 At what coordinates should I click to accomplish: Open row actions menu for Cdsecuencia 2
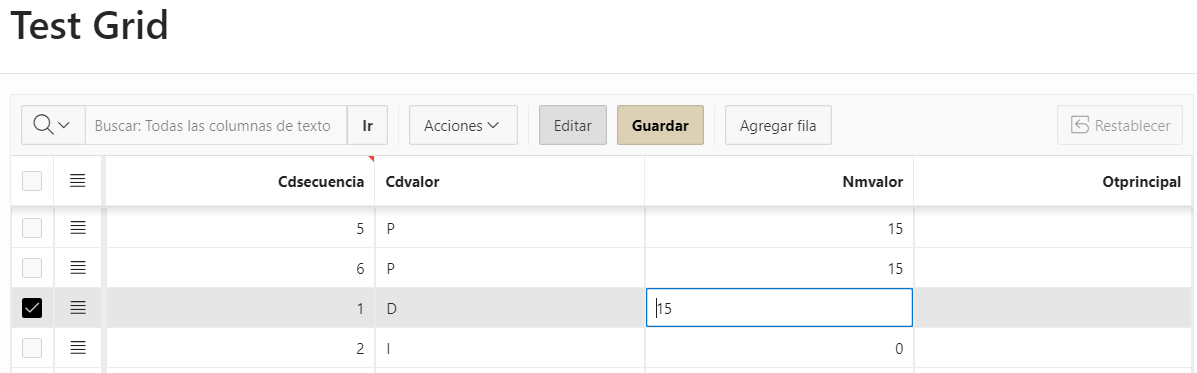point(77,348)
